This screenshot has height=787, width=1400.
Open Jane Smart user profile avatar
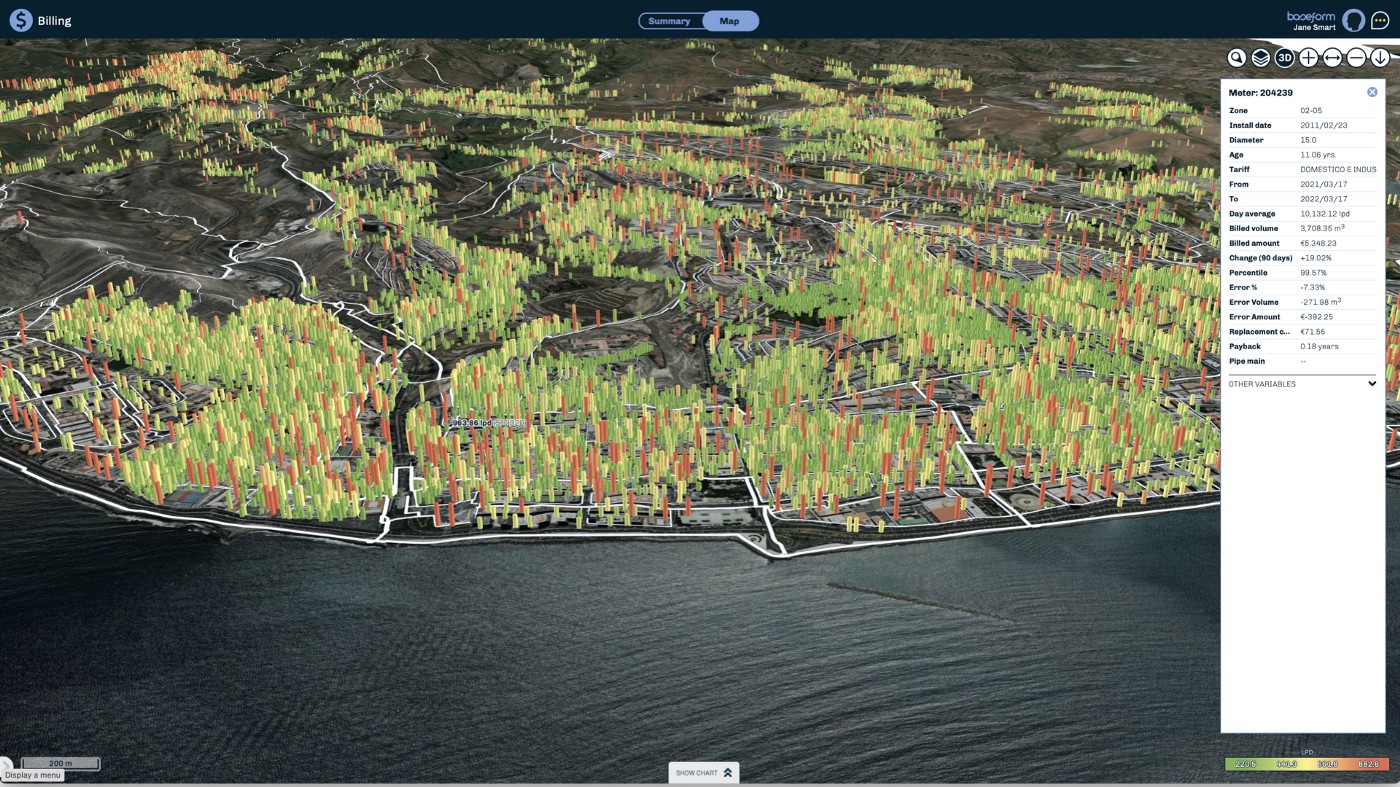coord(1353,21)
